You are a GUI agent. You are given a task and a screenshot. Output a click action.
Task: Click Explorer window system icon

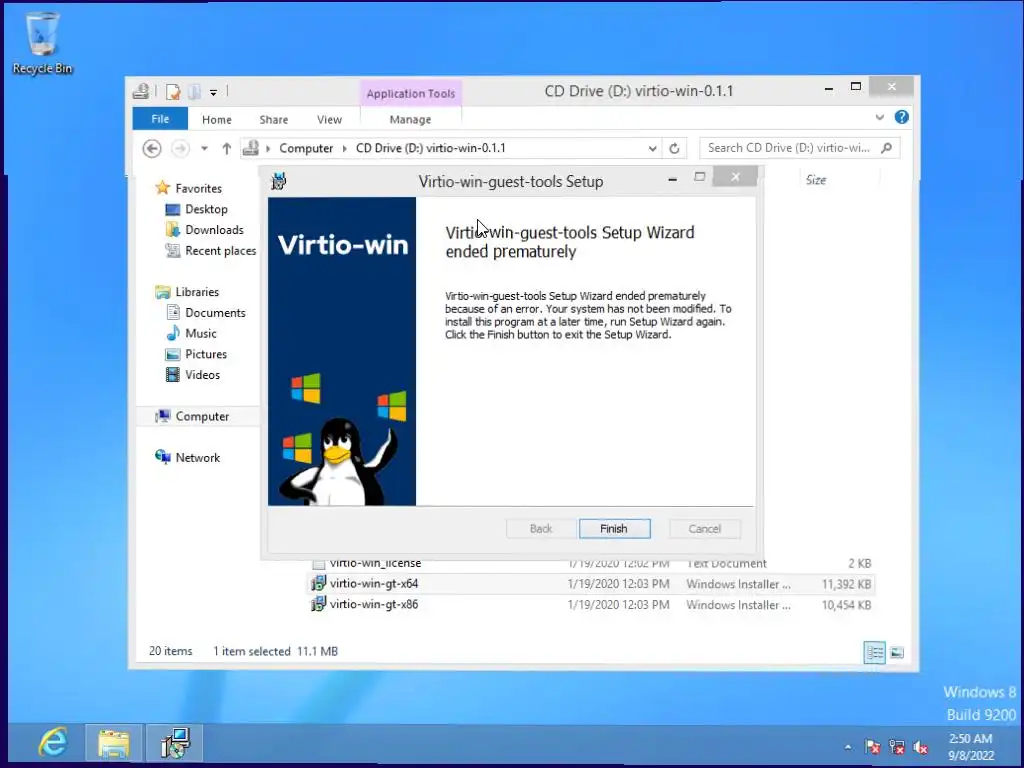[141, 91]
